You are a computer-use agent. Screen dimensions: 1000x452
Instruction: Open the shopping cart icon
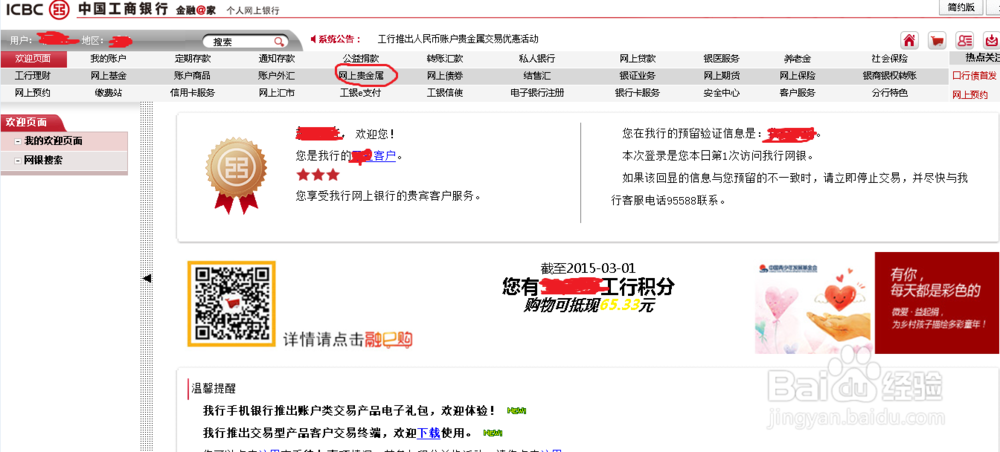[937, 40]
